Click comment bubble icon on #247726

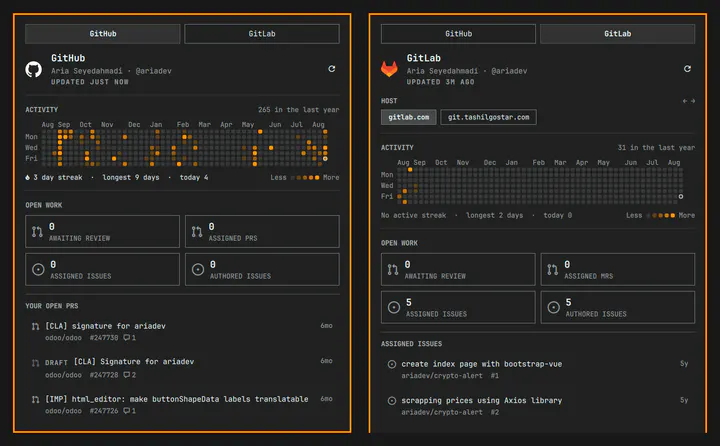point(126,411)
